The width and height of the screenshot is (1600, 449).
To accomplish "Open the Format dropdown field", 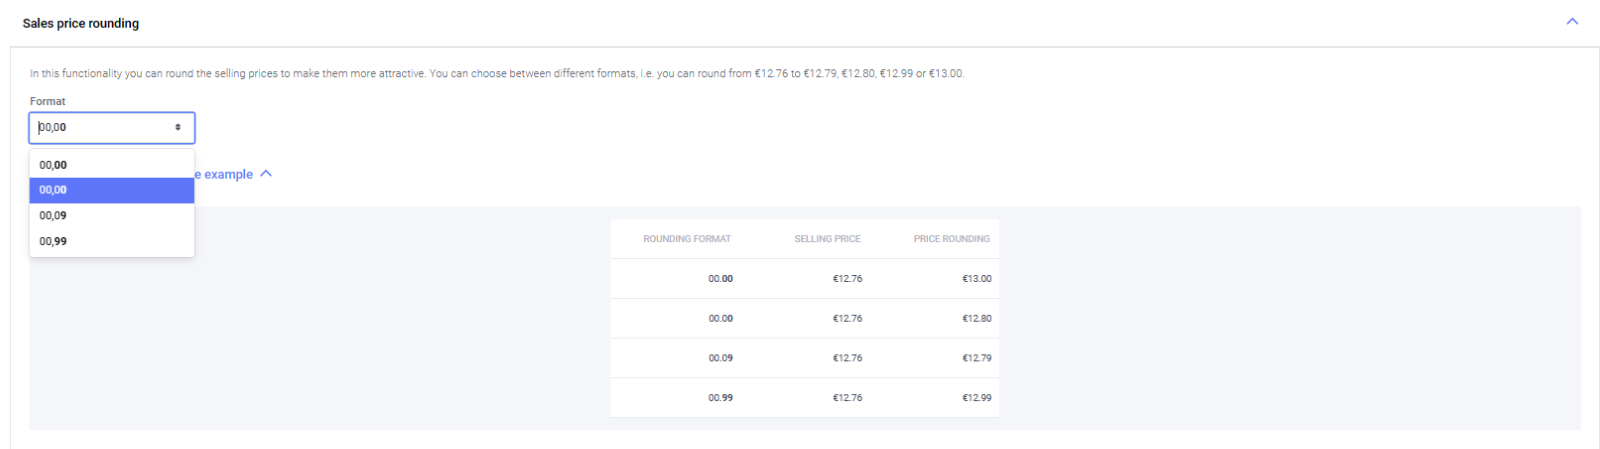I will 110,128.
